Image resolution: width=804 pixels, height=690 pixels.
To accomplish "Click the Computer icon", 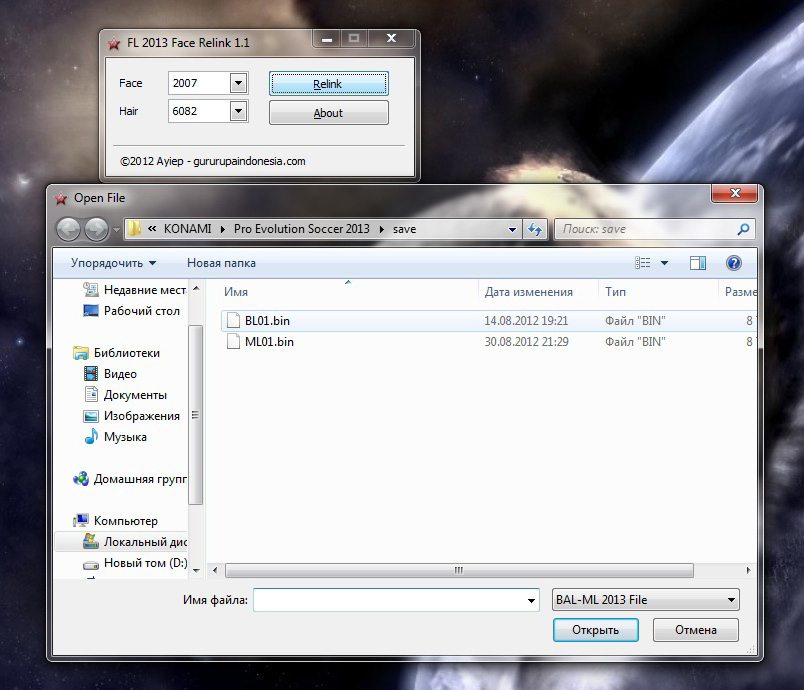I will (81, 520).
